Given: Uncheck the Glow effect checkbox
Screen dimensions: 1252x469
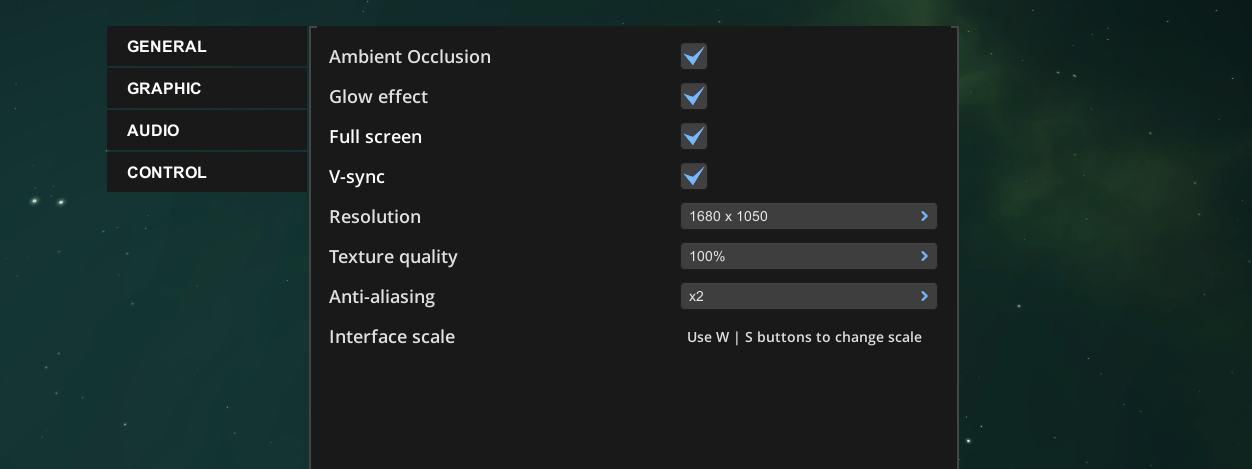Looking at the screenshot, I should pyautogui.click(x=693, y=96).
